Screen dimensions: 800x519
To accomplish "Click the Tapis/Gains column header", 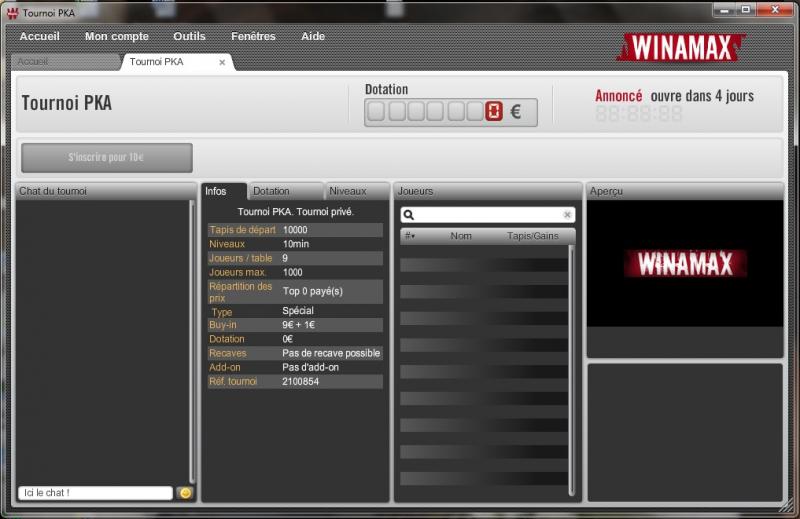I will pyautogui.click(x=533, y=236).
